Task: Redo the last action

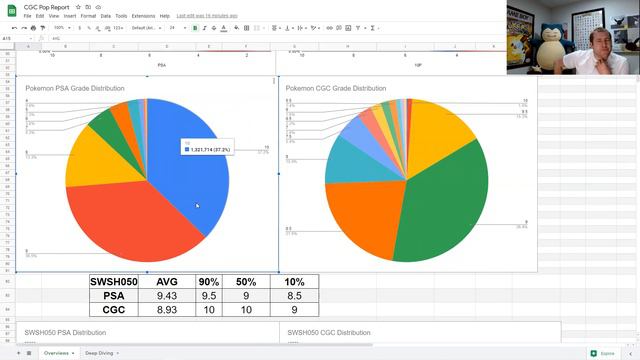Action: tap(24, 28)
